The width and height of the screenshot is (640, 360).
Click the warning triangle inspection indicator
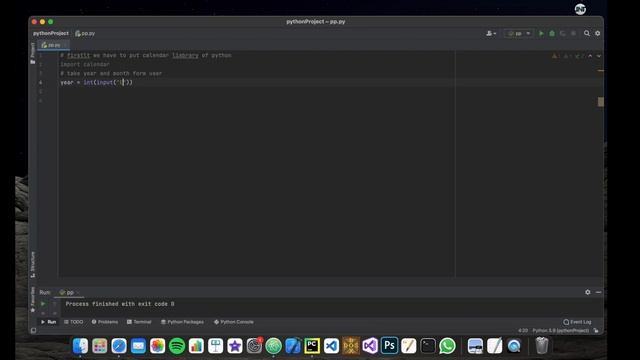click(x=556, y=56)
